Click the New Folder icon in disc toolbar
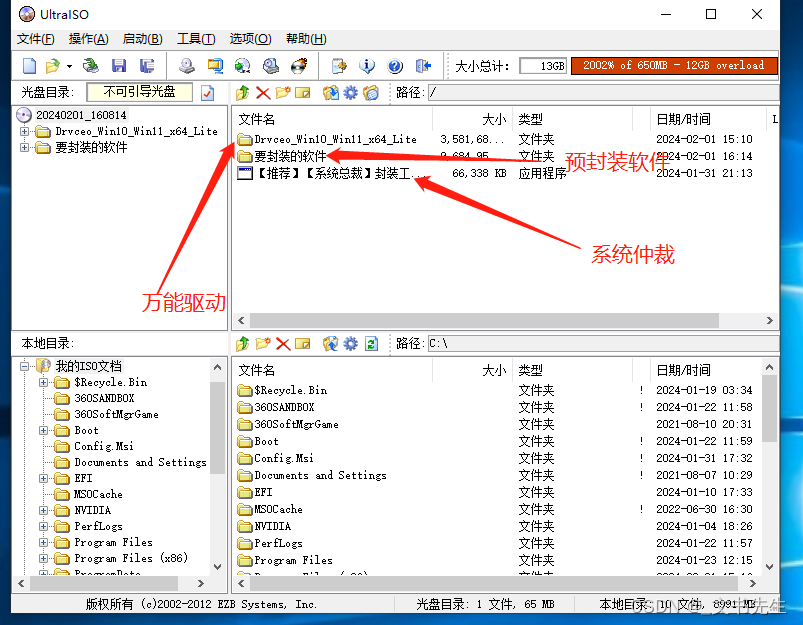The width and height of the screenshot is (803, 625). (x=283, y=93)
